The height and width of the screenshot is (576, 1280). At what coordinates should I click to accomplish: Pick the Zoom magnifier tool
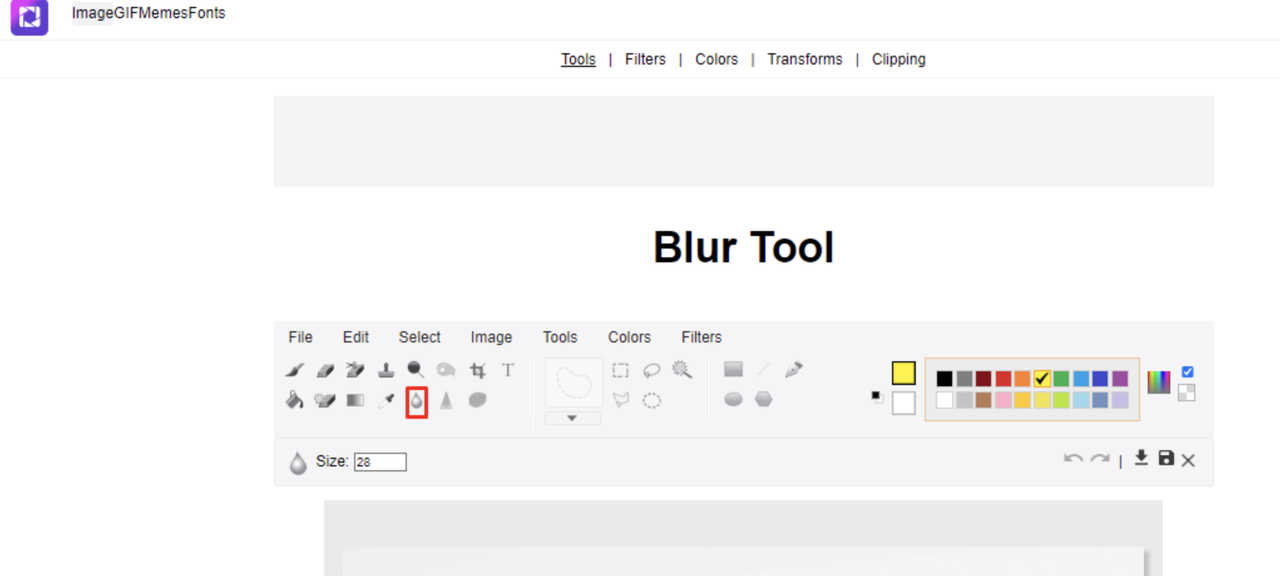(416, 370)
